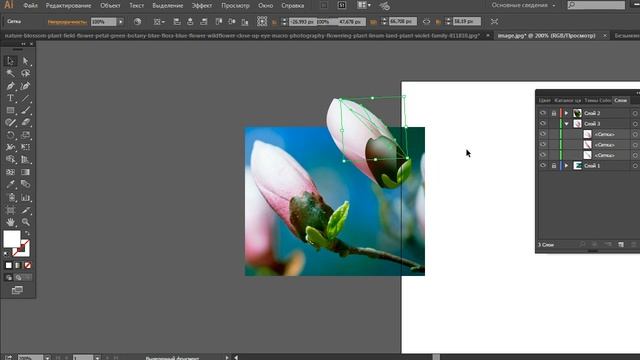Open the Редактирование menu

pyautogui.click(x=68, y=6)
